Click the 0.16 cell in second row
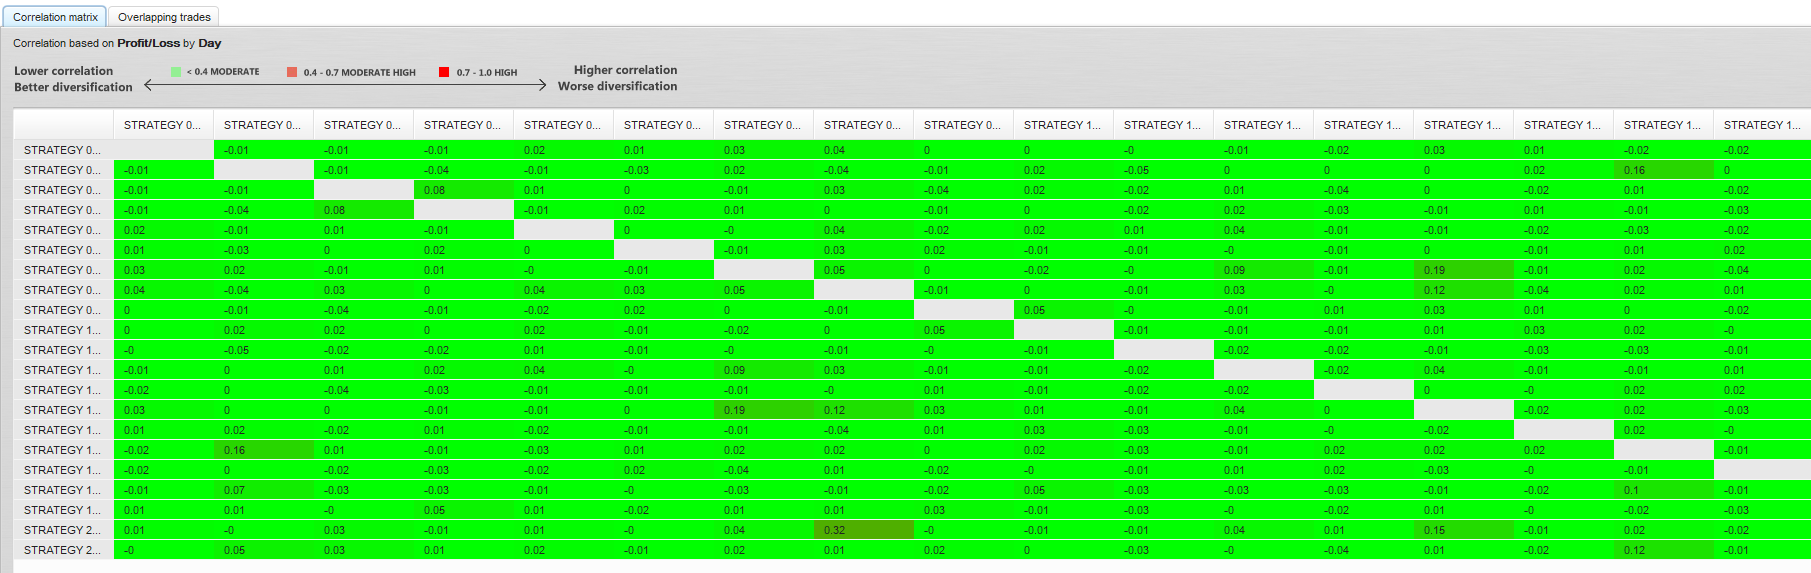Screen dimensions: 1811x573 pos(1664,170)
